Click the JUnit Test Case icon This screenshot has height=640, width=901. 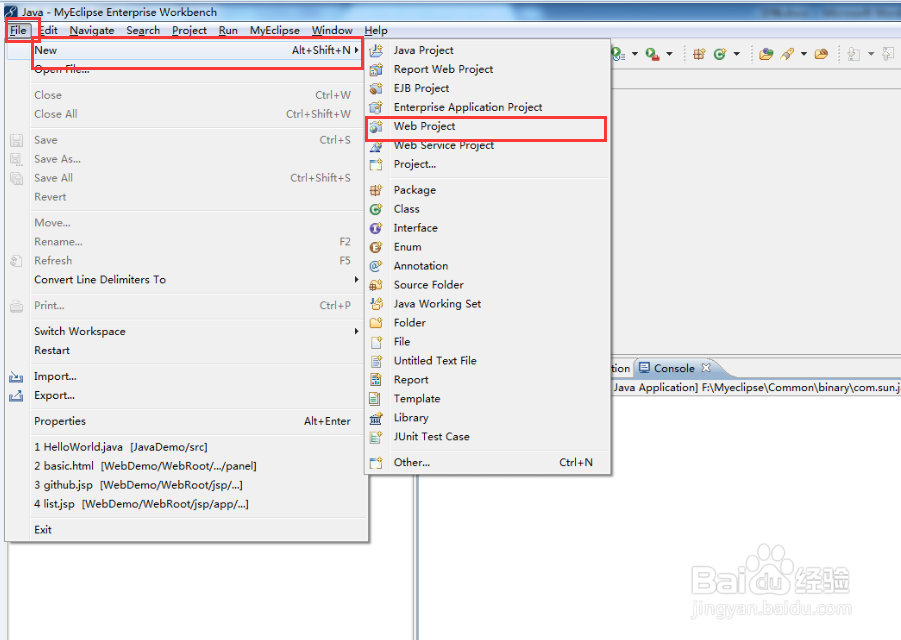tap(376, 437)
